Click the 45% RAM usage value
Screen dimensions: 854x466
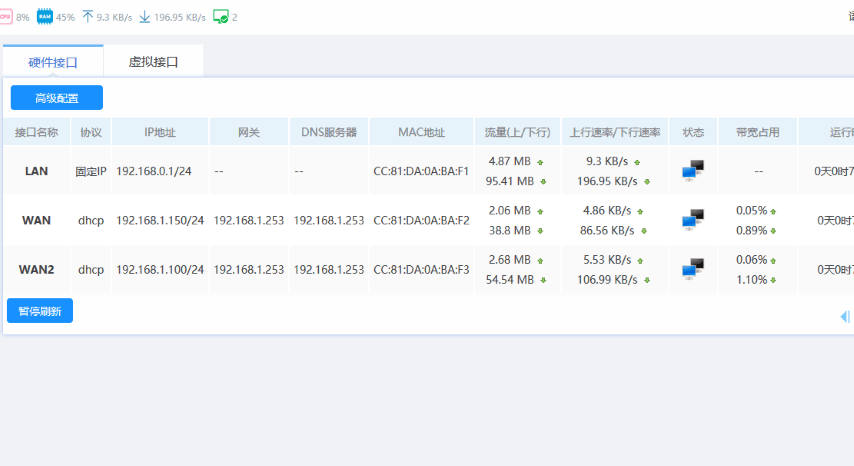(x=65, y=17)
